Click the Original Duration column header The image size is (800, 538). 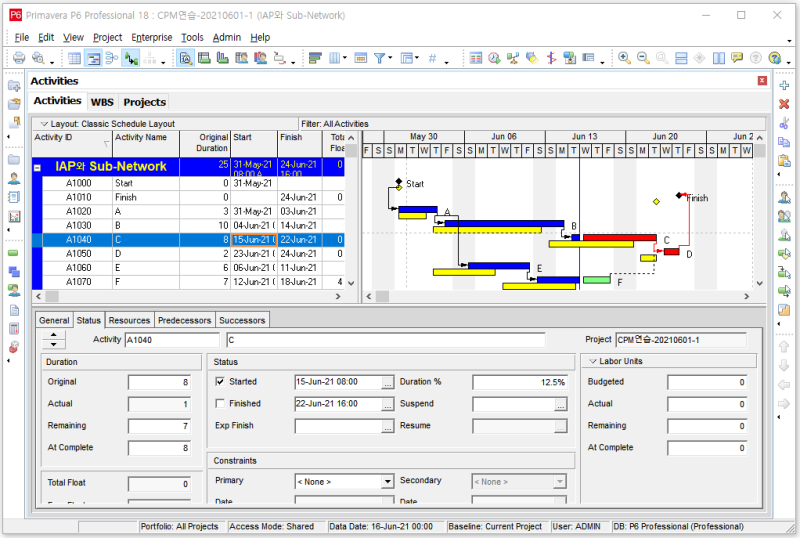point(205,143)
